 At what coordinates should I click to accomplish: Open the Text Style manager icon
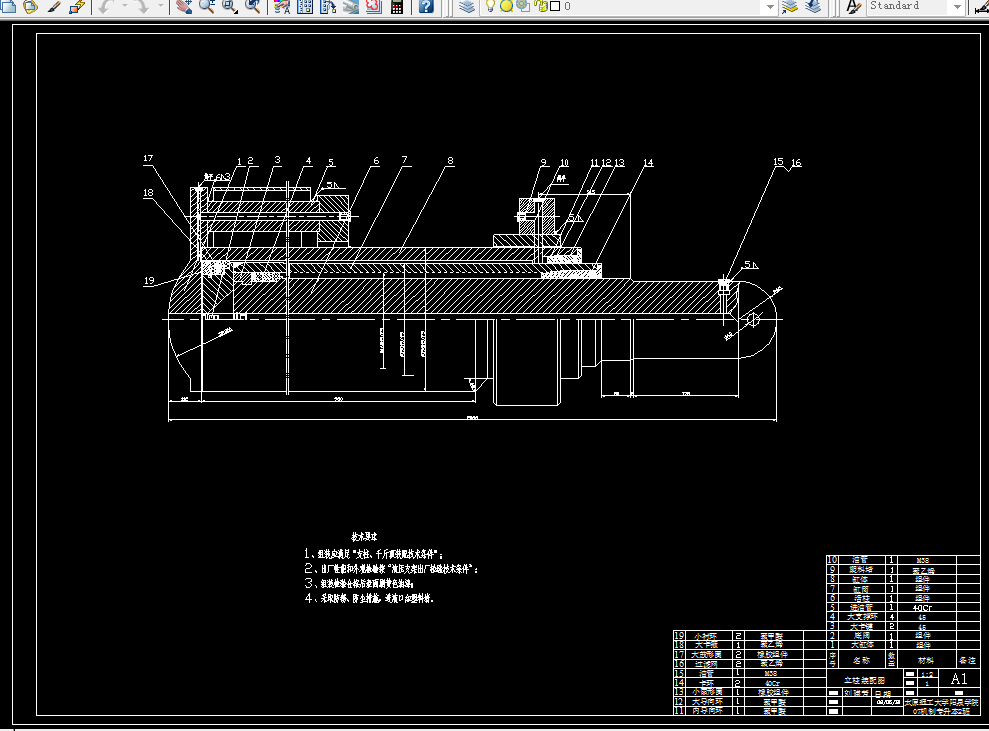point(853,6)
